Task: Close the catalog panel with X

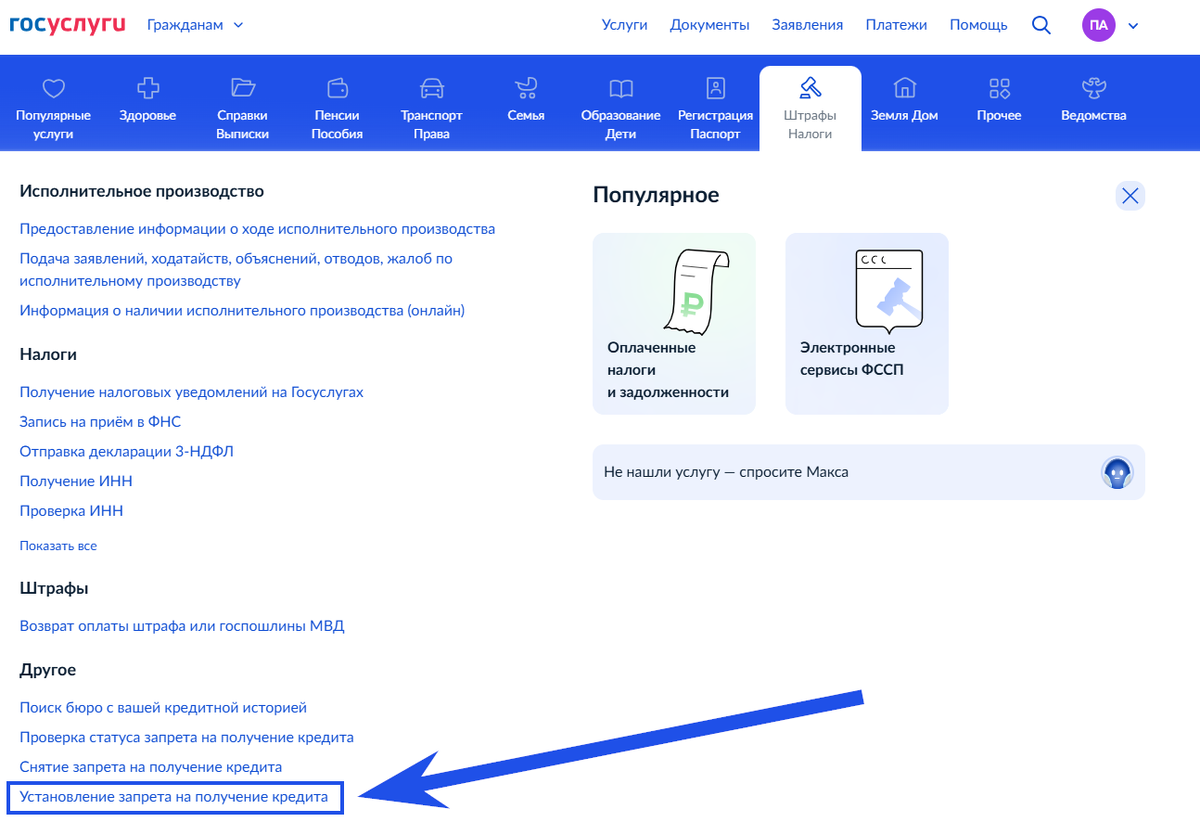Action: tap(1130, 196)
